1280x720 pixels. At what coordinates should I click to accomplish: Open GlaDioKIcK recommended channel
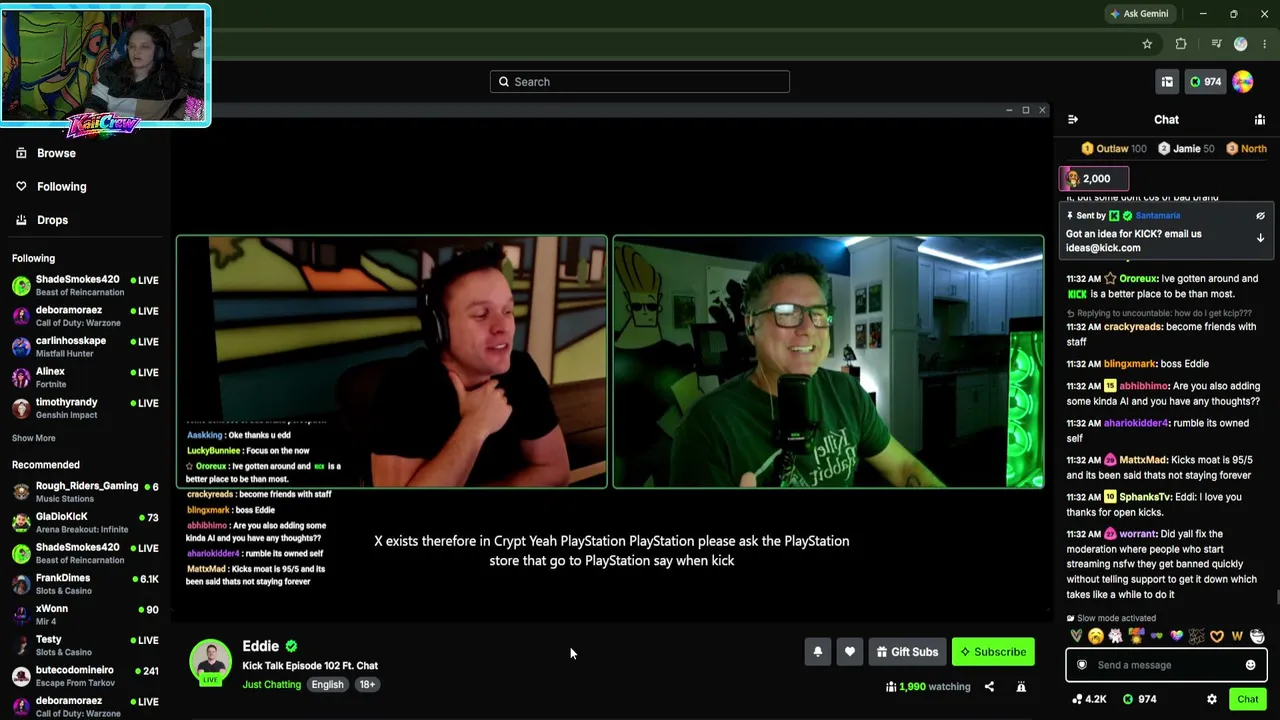pyautogui.click(x=85, y=523)
